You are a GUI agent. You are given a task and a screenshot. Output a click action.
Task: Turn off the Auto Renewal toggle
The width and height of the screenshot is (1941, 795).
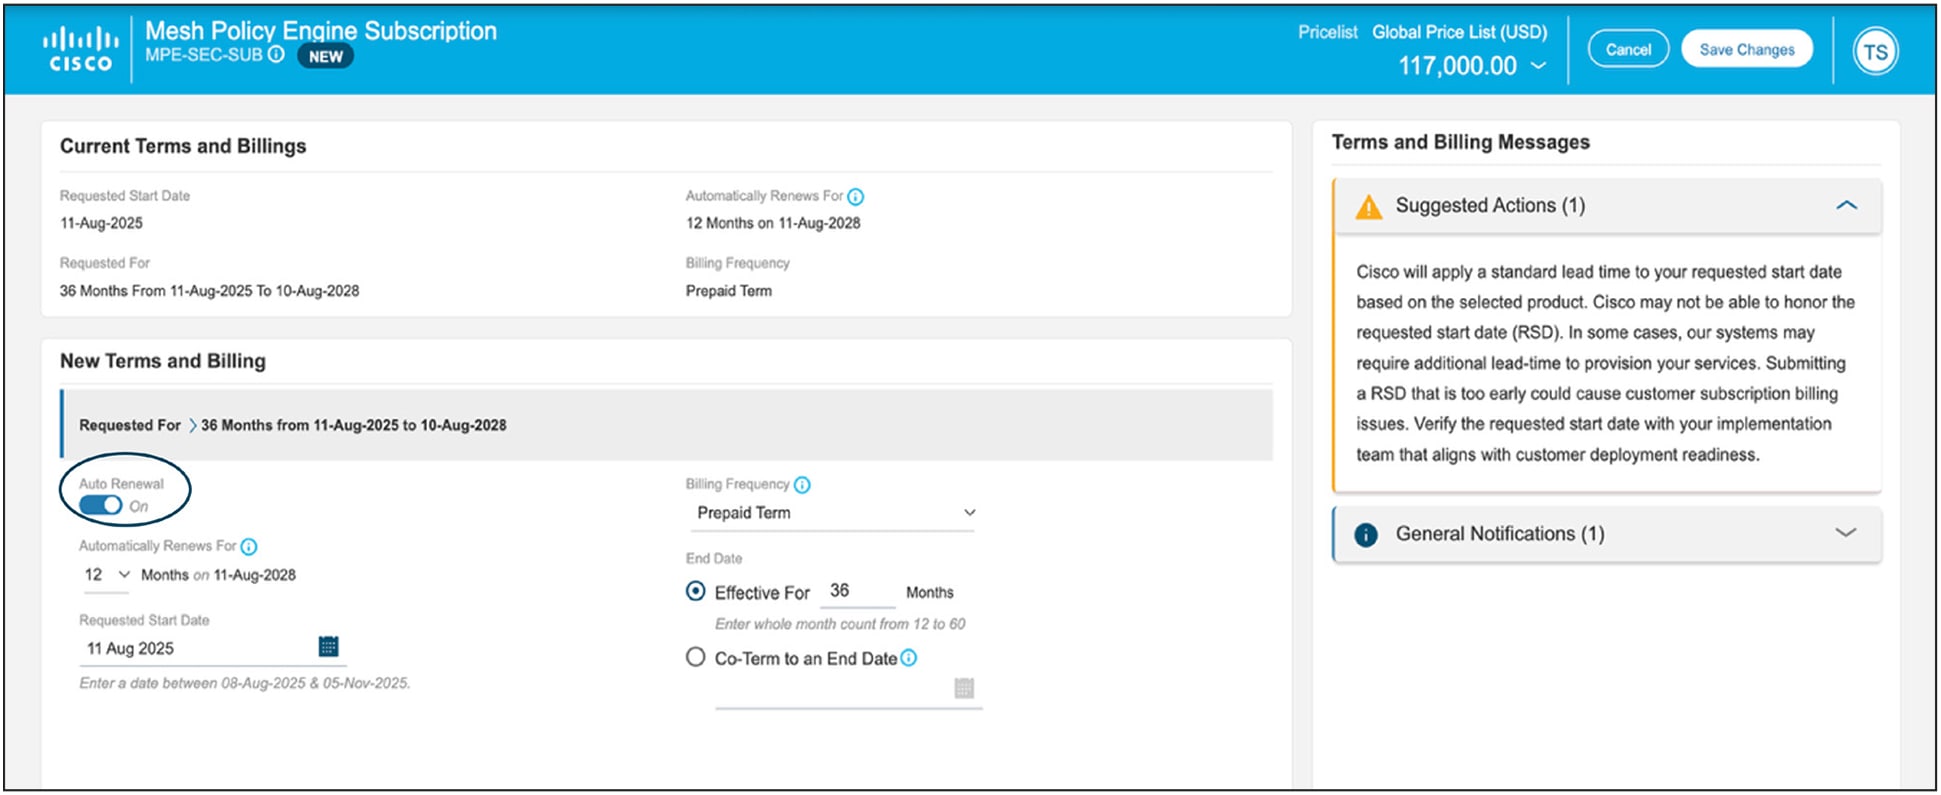pyautogui.click(x=100, y=506)
